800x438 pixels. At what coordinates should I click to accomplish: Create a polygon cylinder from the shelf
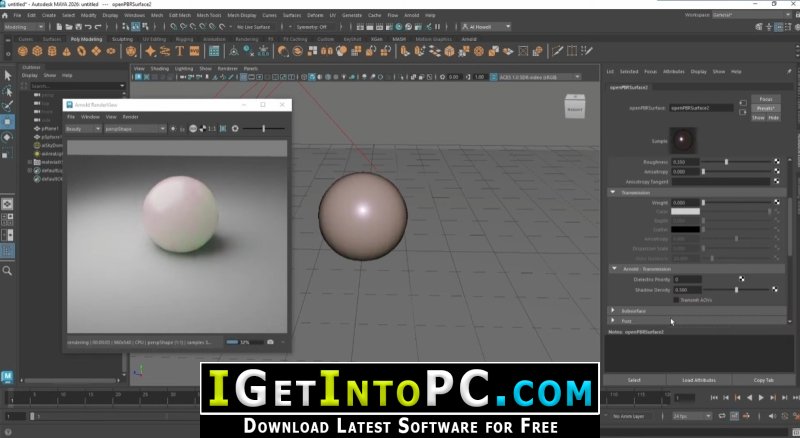pyautogui.click(x=52, y=51)
